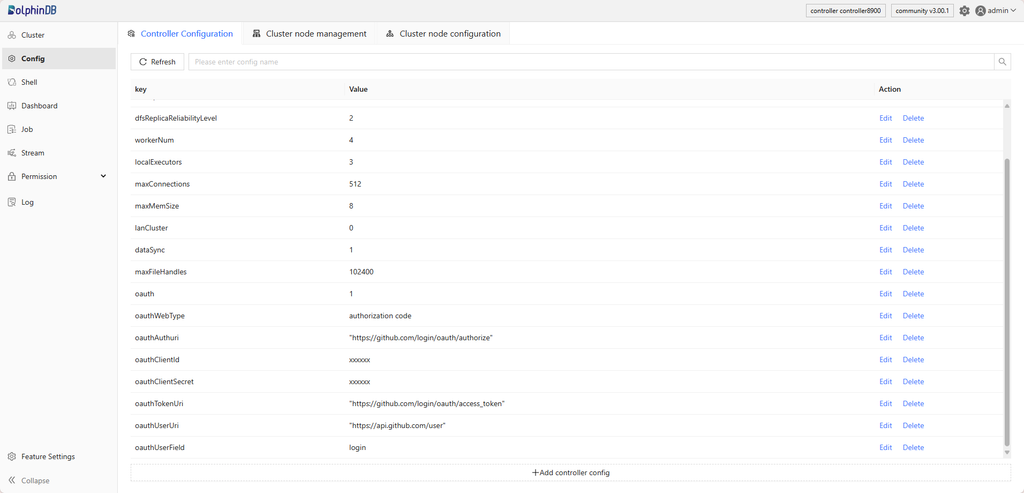Switch to Cluster node management tab
Screen dimensions: 1024x493
pyautogui.click(x=309, y=34)
